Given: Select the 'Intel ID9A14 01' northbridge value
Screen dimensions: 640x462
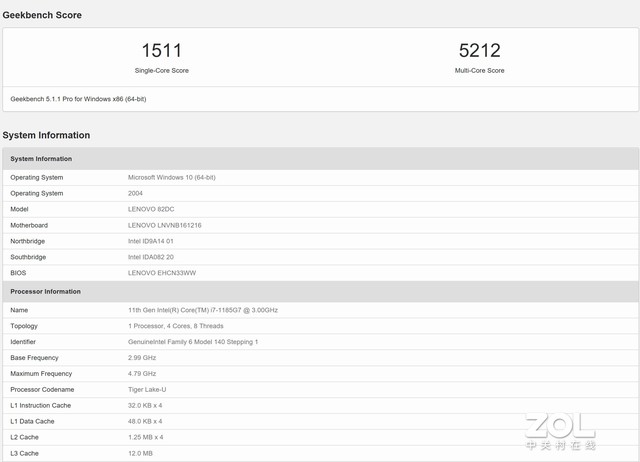Looking at the screenshot, I should (x=151, y=241).
